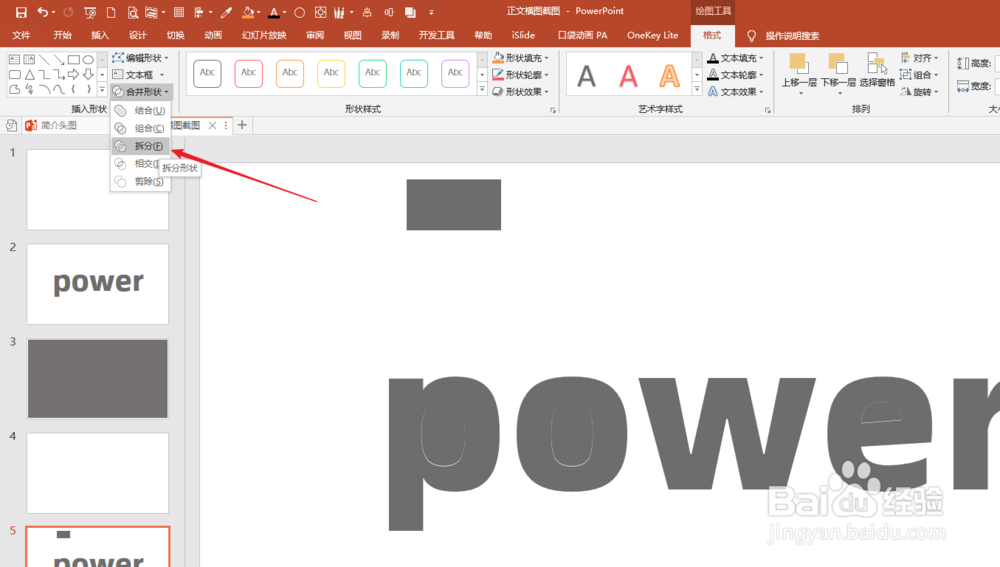Expand the shape styles gallery more arrow
Viewport: 1000px width, 567px height.
click(x=482, y=90)
